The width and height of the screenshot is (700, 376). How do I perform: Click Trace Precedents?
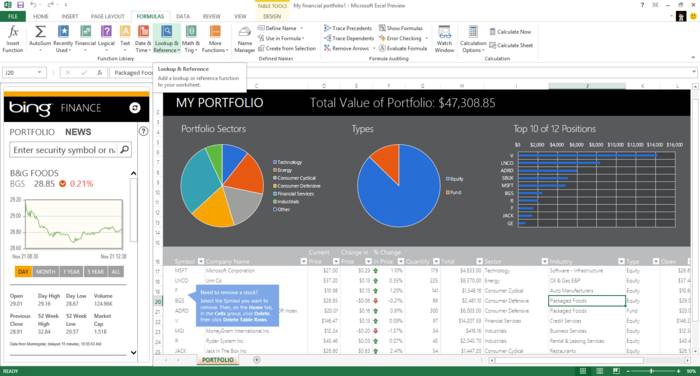(348, 28)
